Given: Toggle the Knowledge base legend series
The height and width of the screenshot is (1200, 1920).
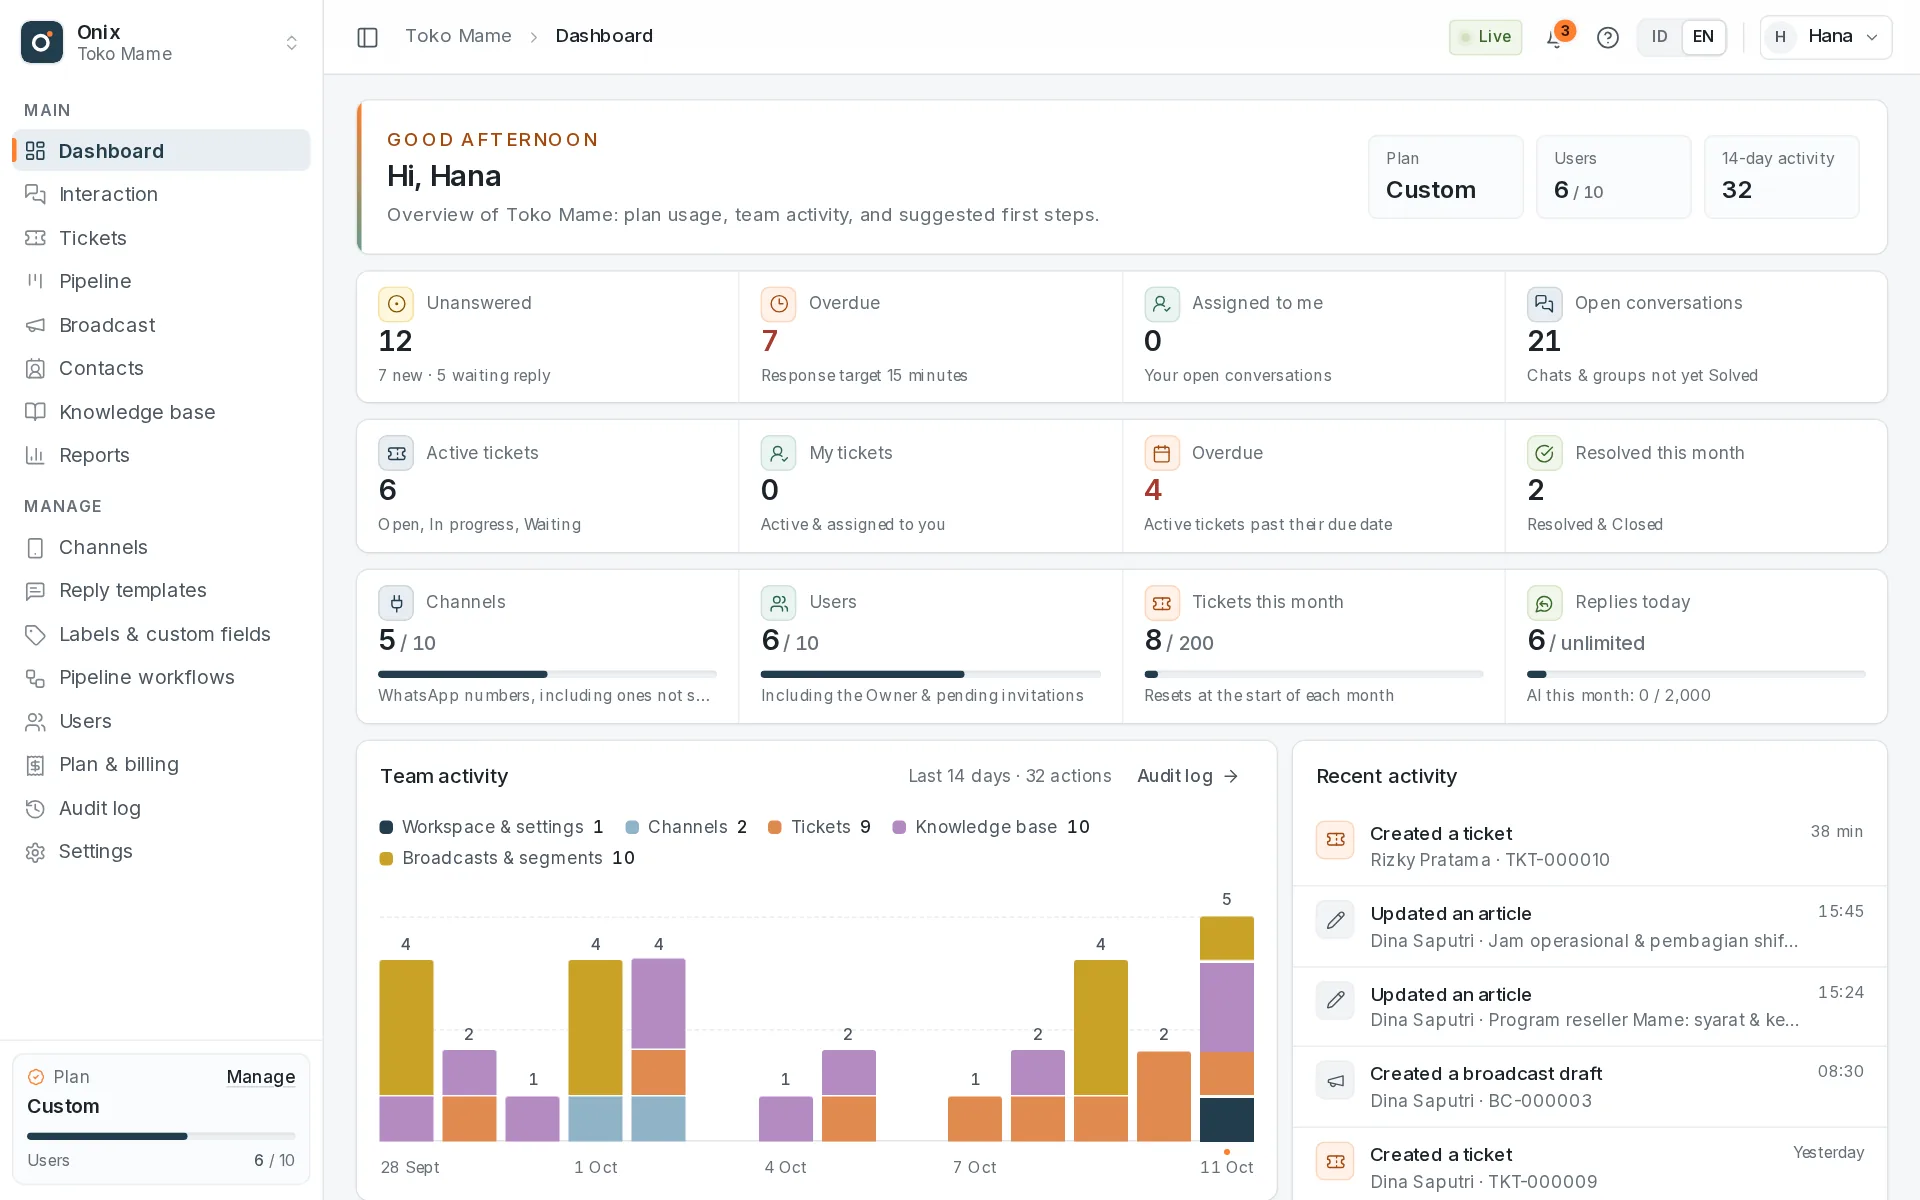Looking at the screenshot, I should point(991,827).
